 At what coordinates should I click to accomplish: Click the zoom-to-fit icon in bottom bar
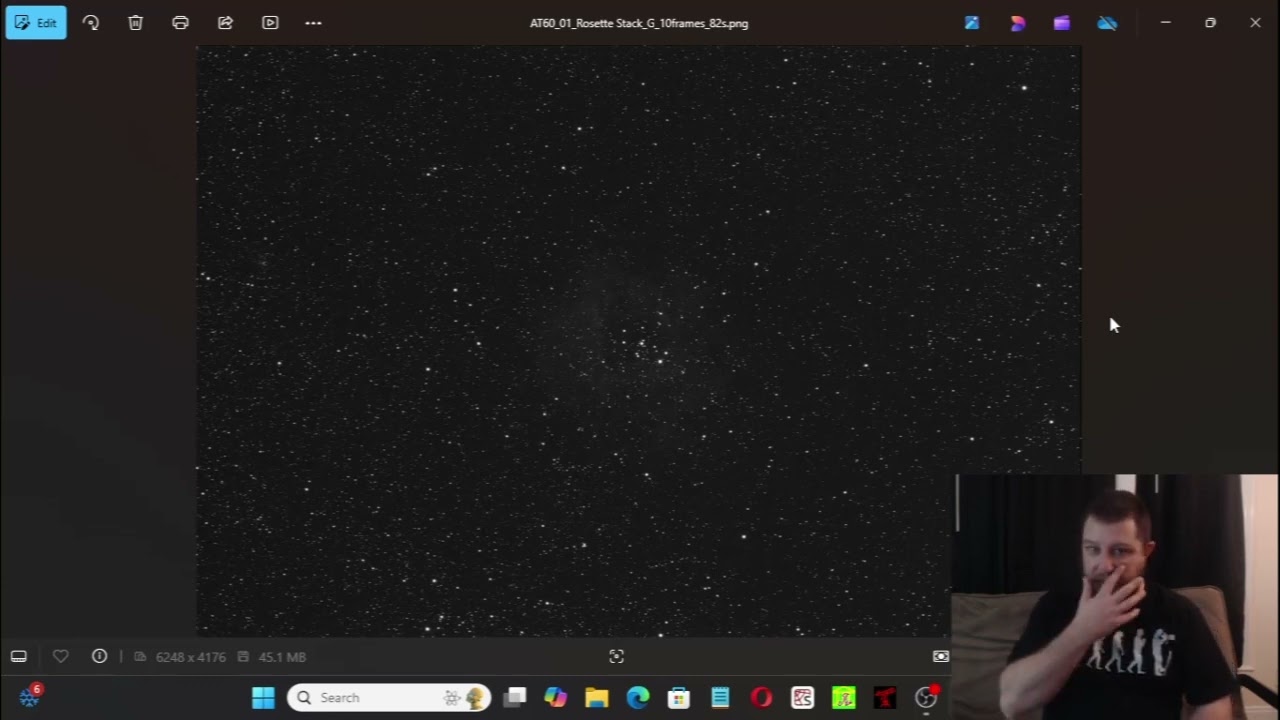click(616, 657)
